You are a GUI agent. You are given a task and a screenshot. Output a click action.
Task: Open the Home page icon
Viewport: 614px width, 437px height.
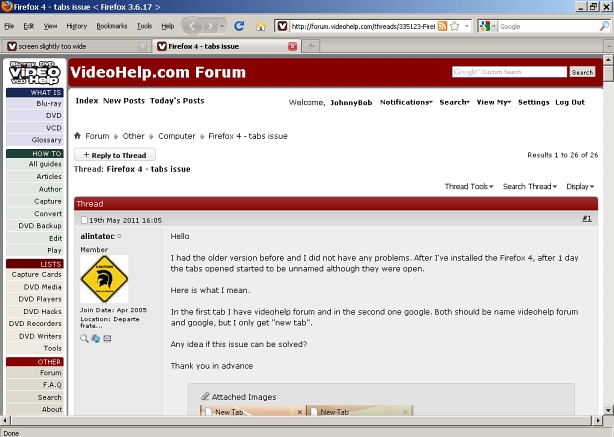[260, 26]
